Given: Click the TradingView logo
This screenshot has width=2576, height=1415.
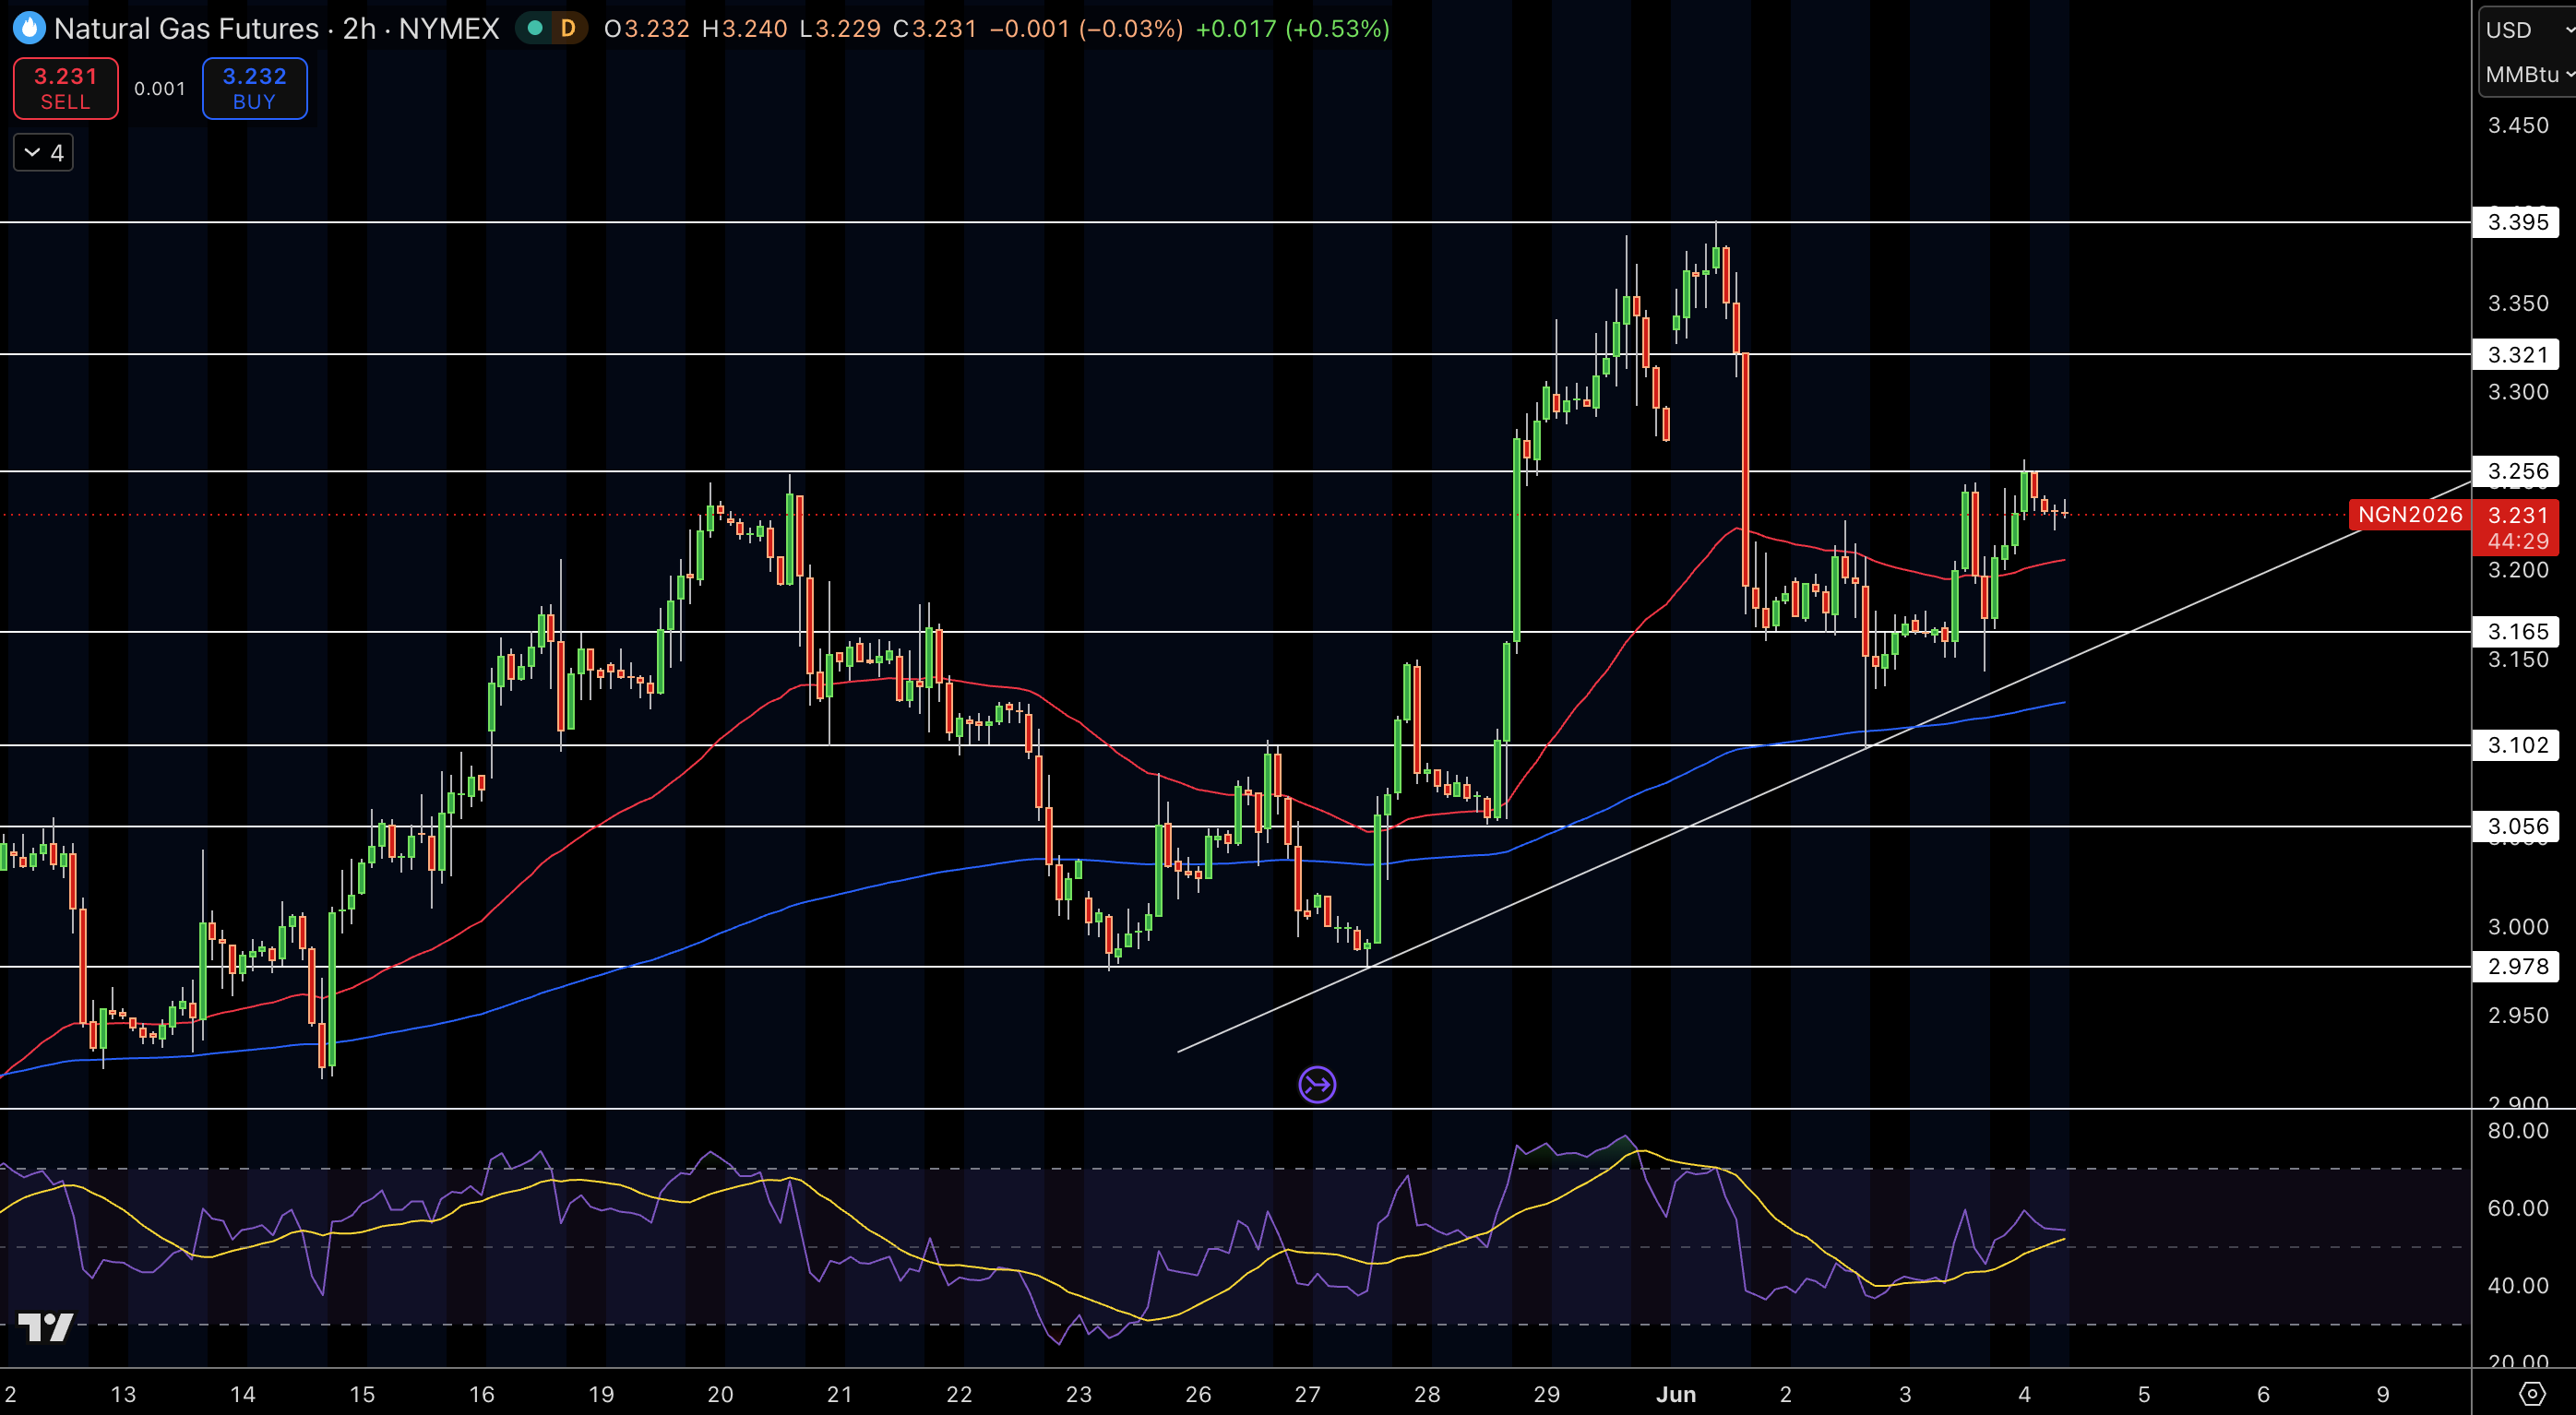Looking at the screenshot, I should point(46,1327).
